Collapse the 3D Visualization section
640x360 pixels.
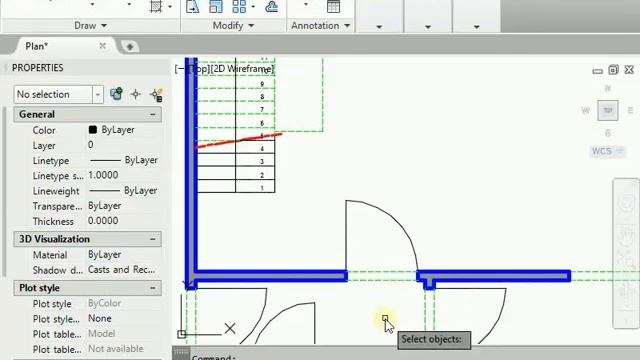pos(153,239)
